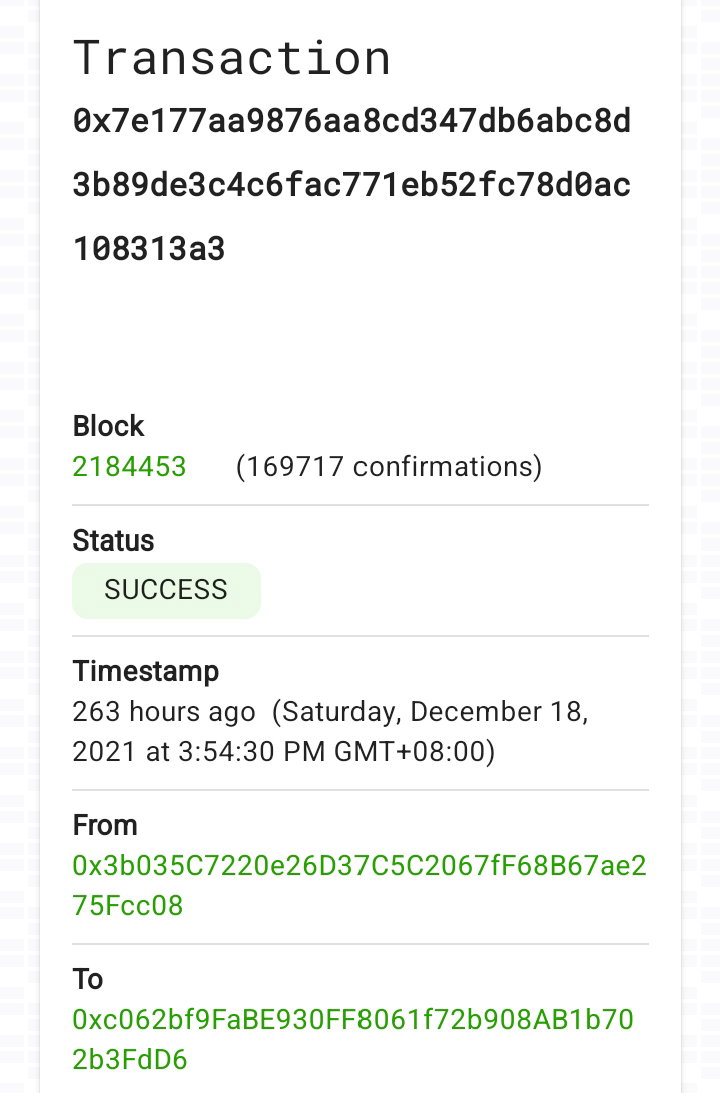Select the first hash line starting 0x7e177aa
Viewport: 720px width, 1093px height.
coord(351,121)
